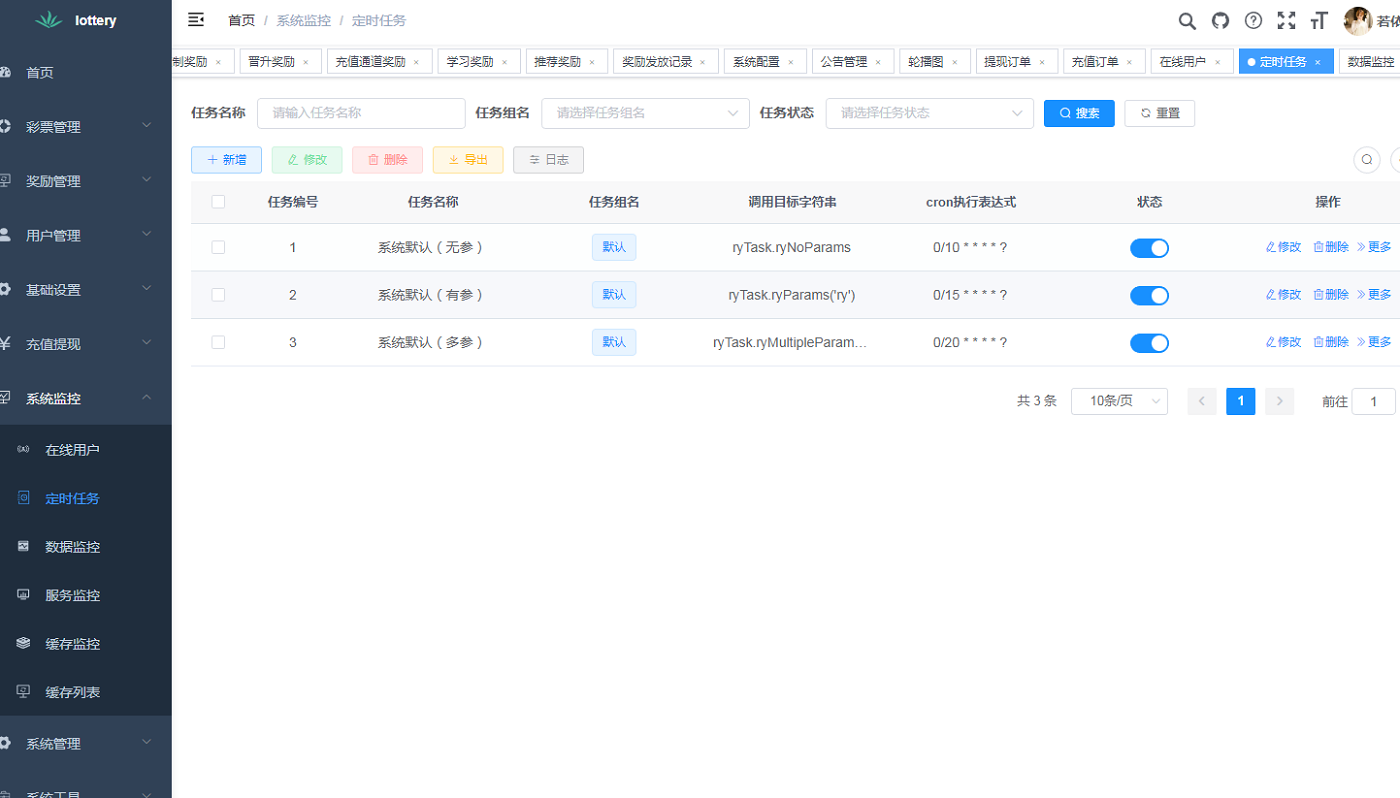Click the 搜索 button
This screenshot has height=798, width=1400.
[1079, 113]
